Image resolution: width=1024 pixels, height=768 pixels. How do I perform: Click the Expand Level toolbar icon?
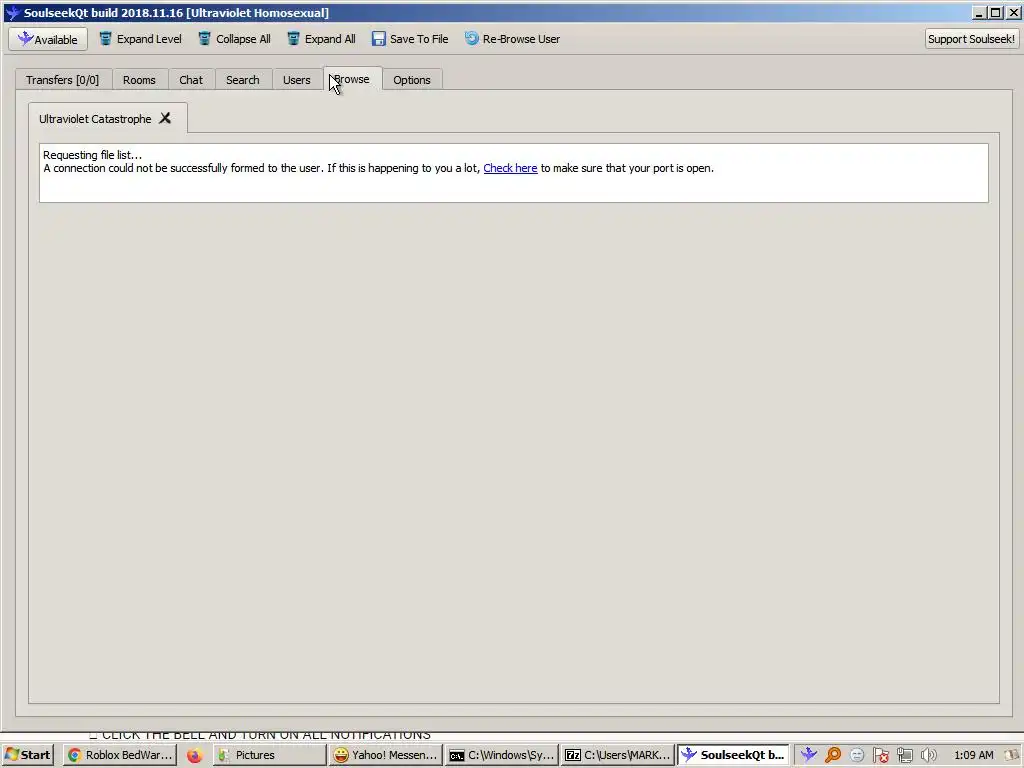pyautogui.click(x=105, y=39)
